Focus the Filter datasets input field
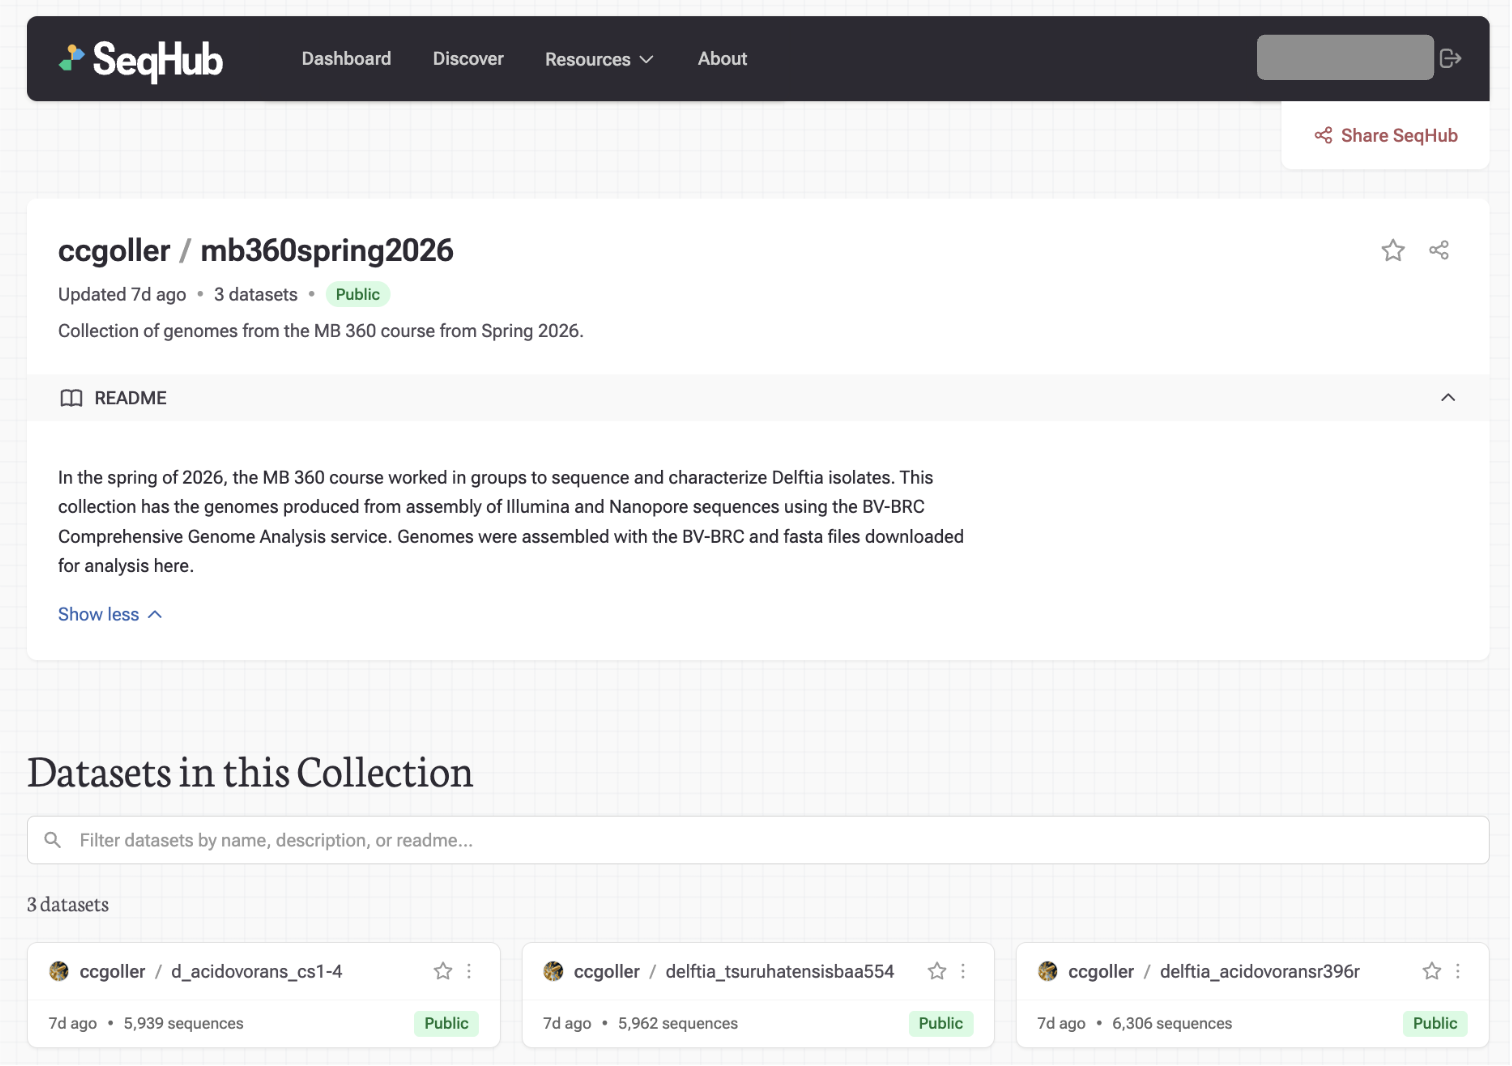 [758, 840]
